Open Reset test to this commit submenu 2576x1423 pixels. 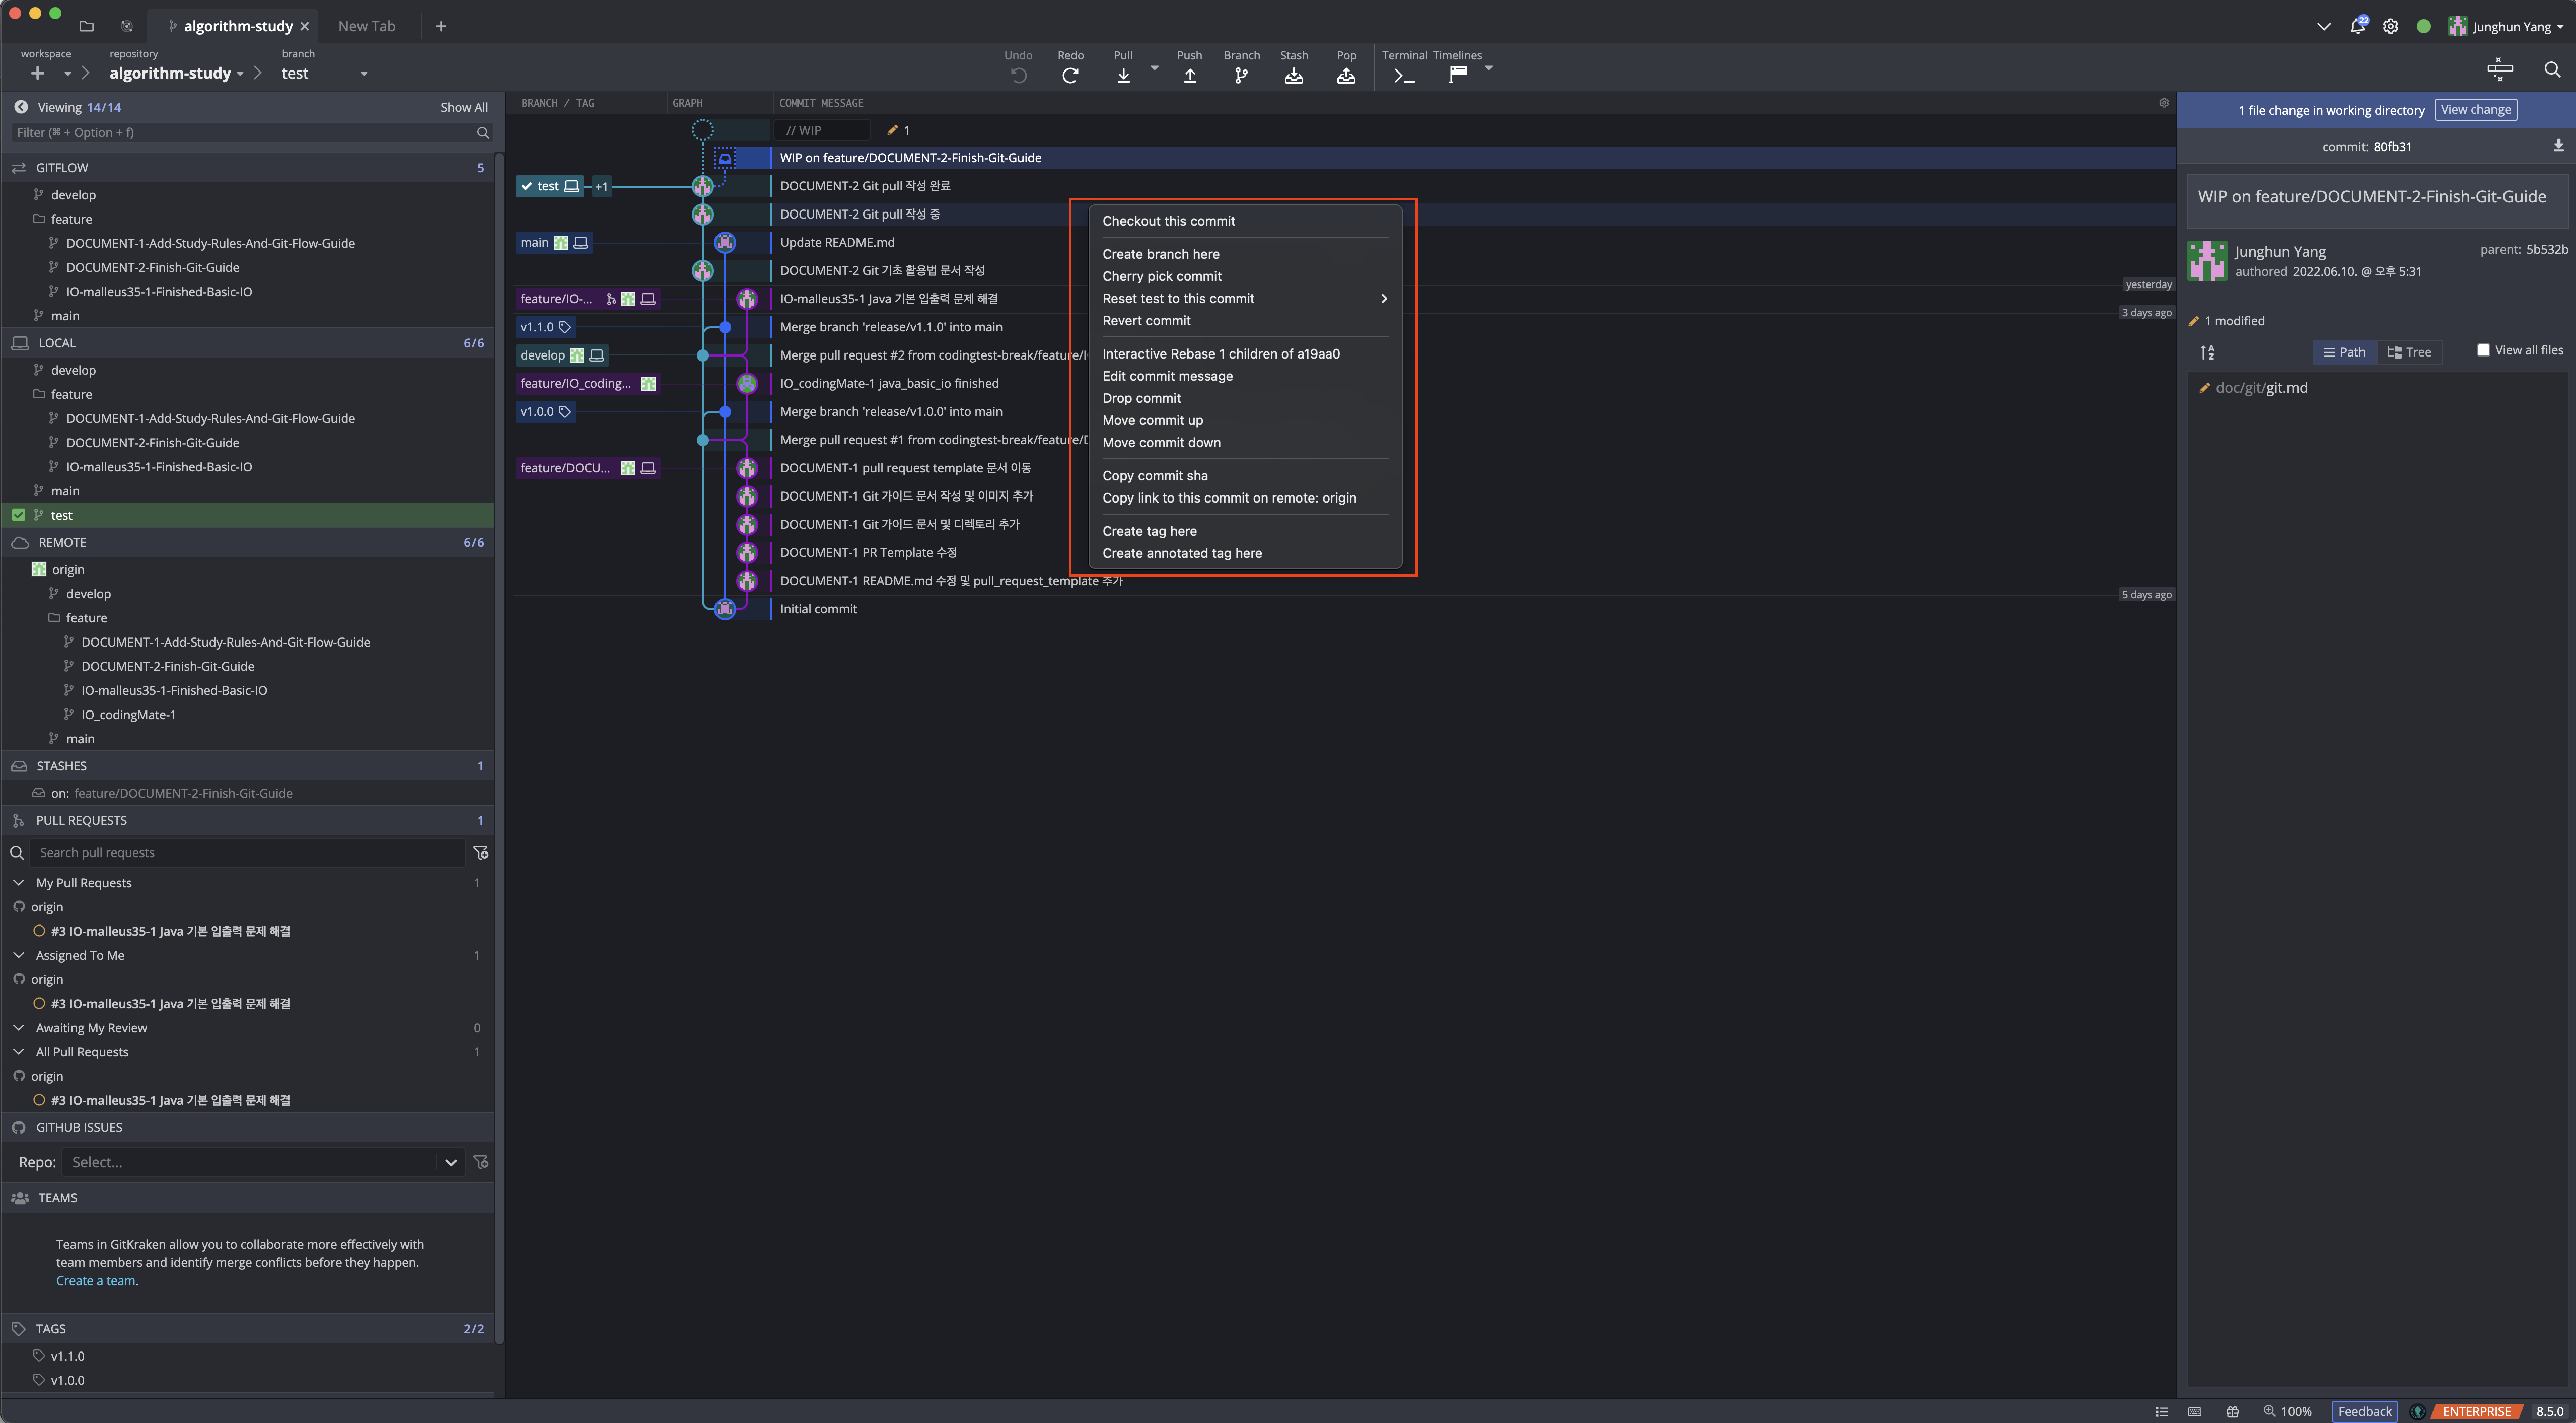1245,298
